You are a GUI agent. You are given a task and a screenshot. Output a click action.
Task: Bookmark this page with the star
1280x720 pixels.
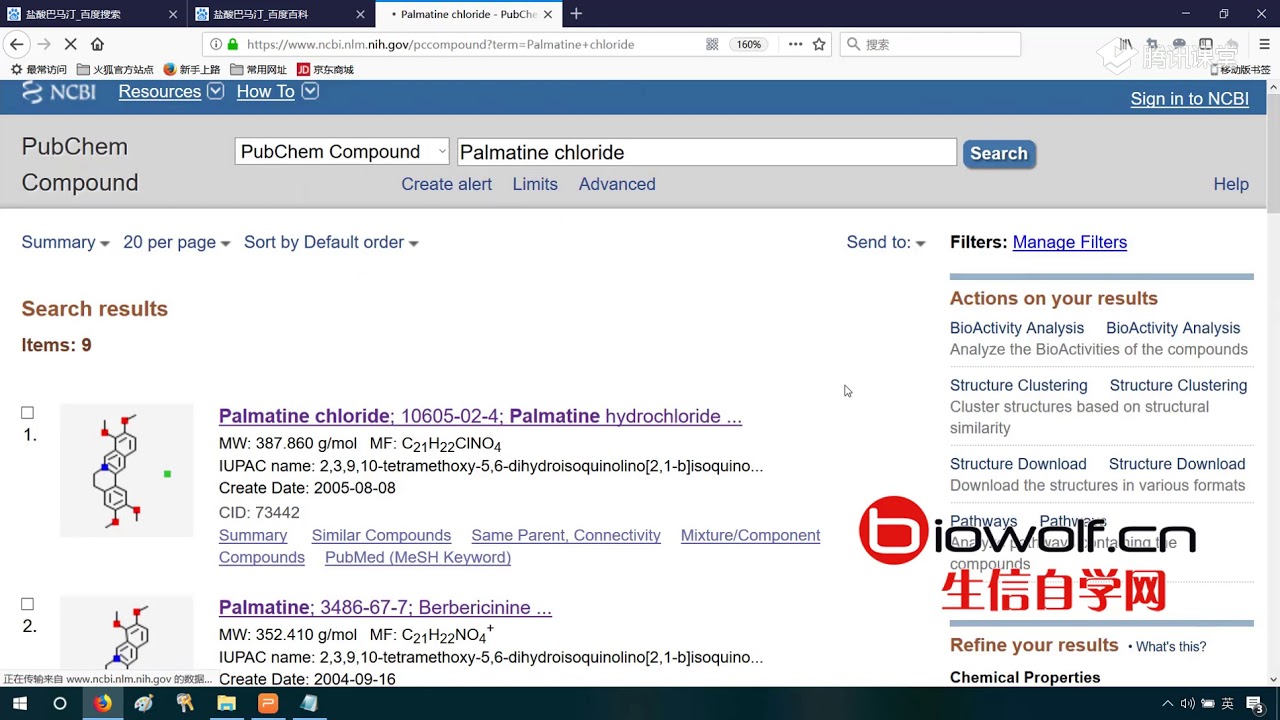[x=819, y=44]
